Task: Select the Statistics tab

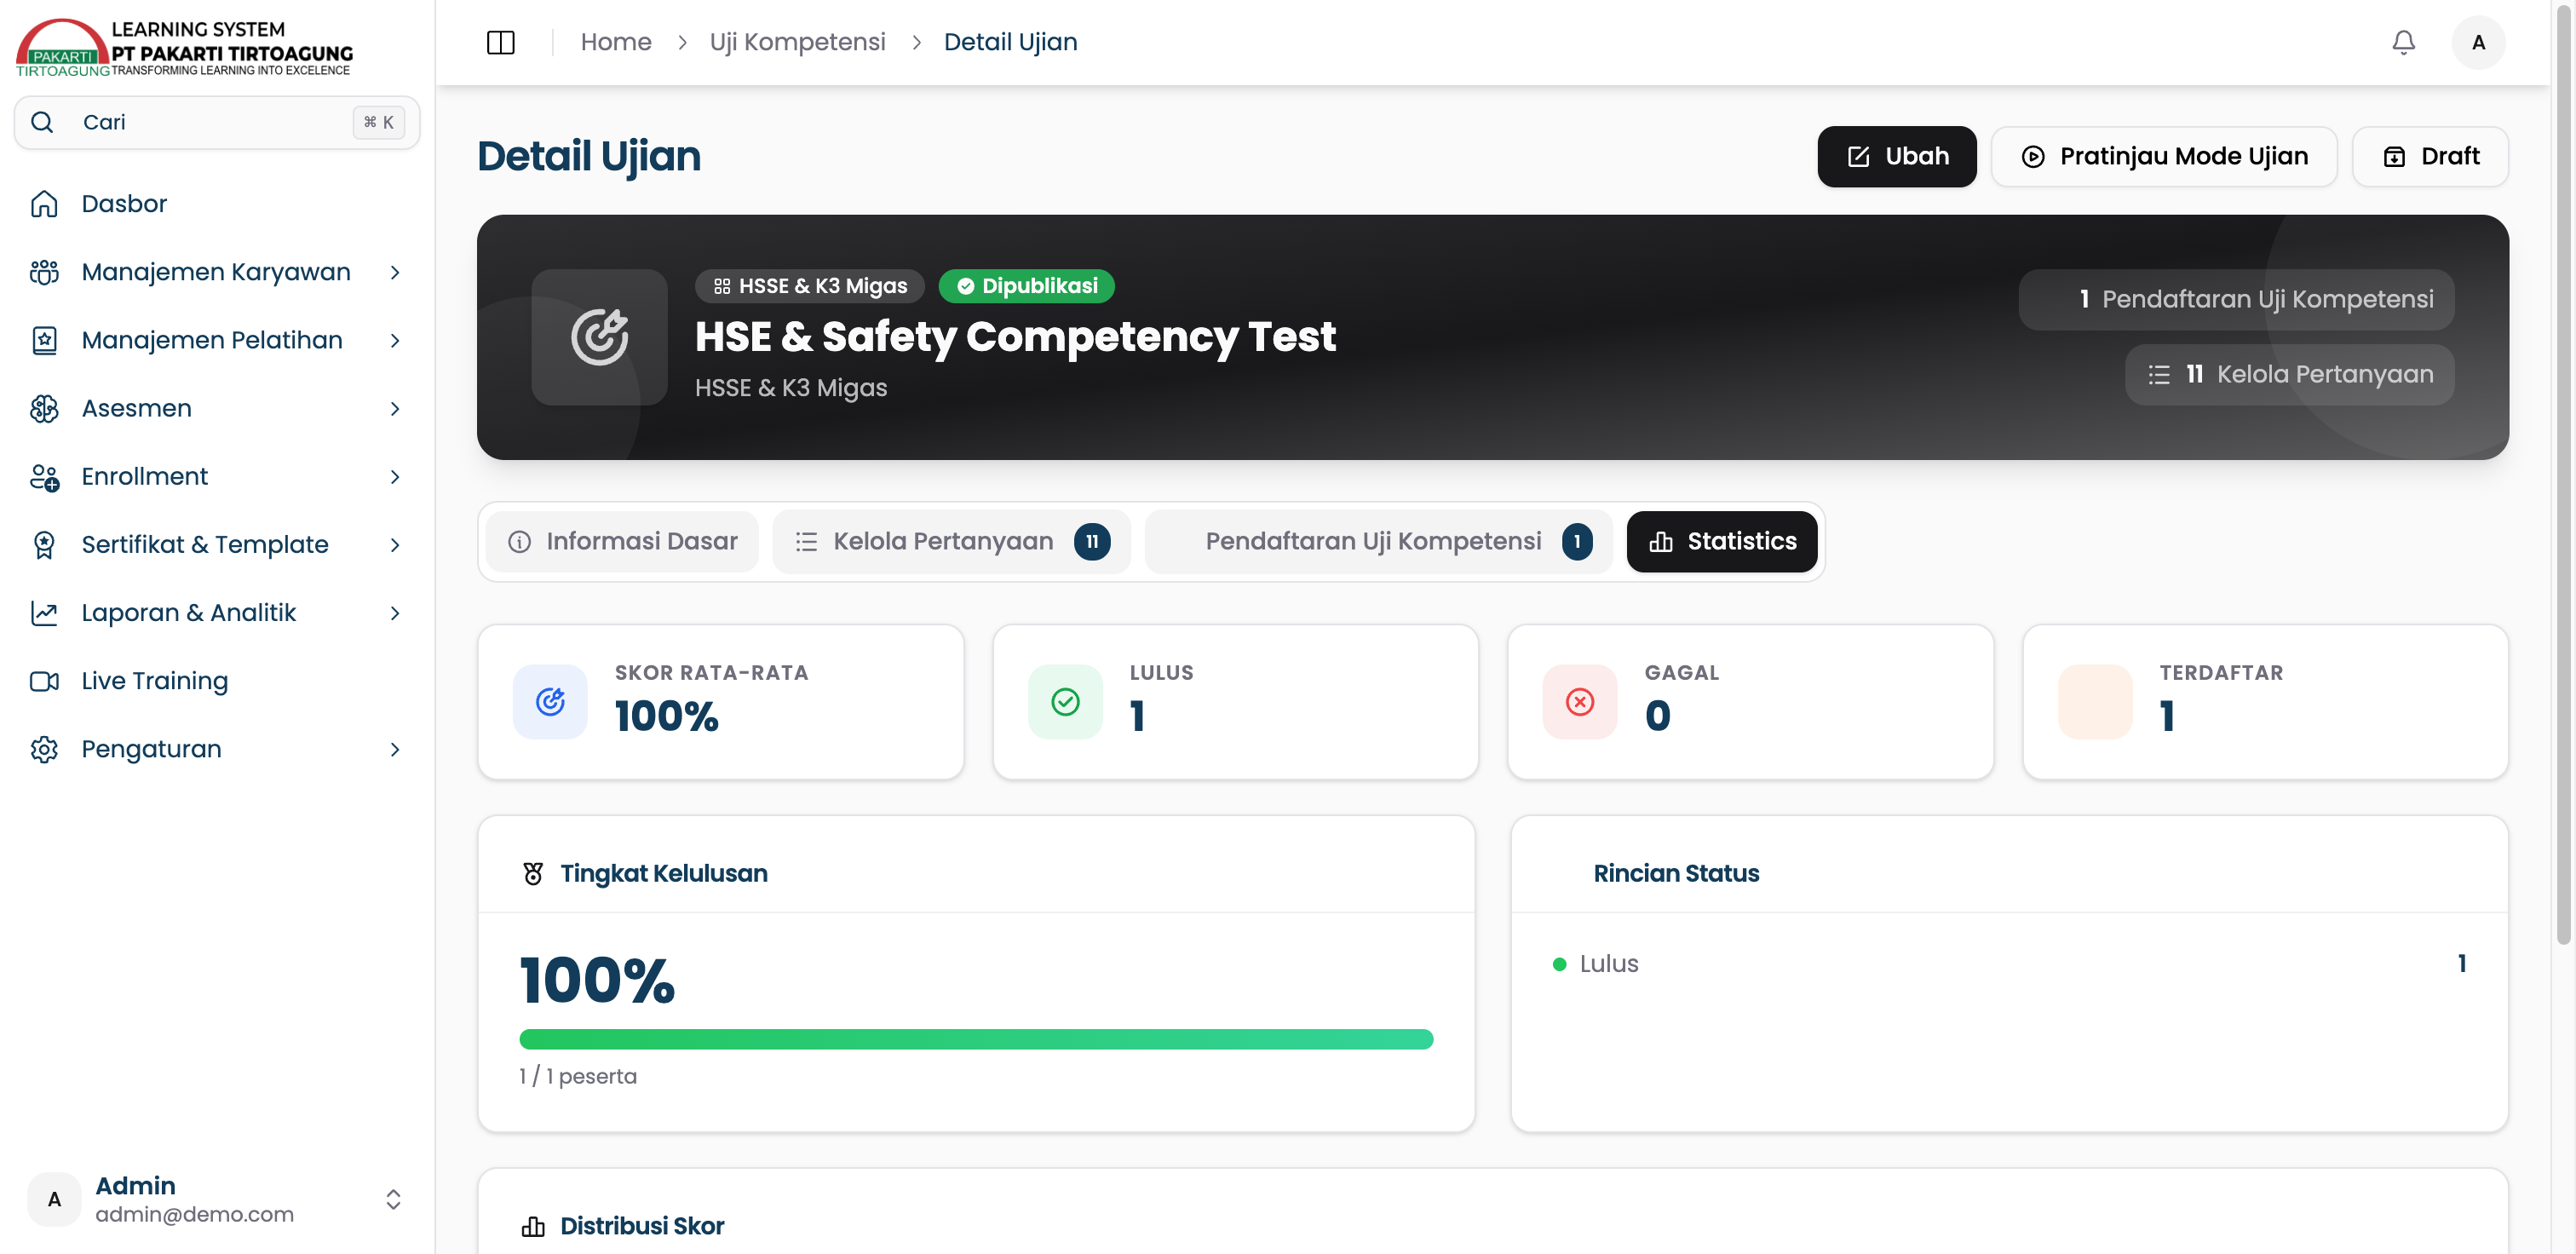Action: 1721,541
